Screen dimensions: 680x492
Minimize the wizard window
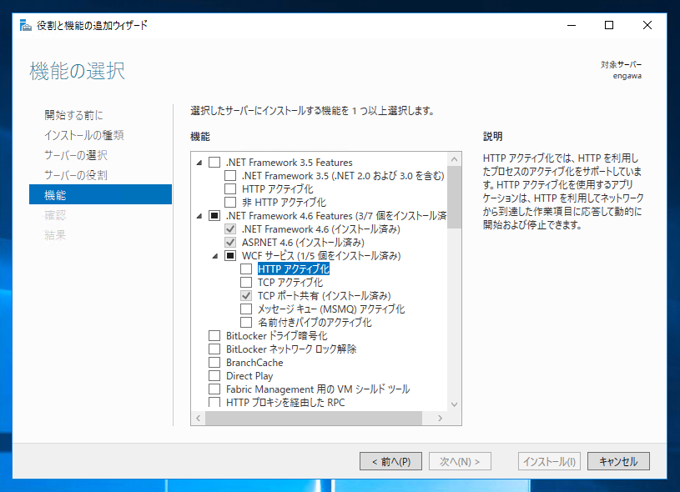(x=572, y=25)
